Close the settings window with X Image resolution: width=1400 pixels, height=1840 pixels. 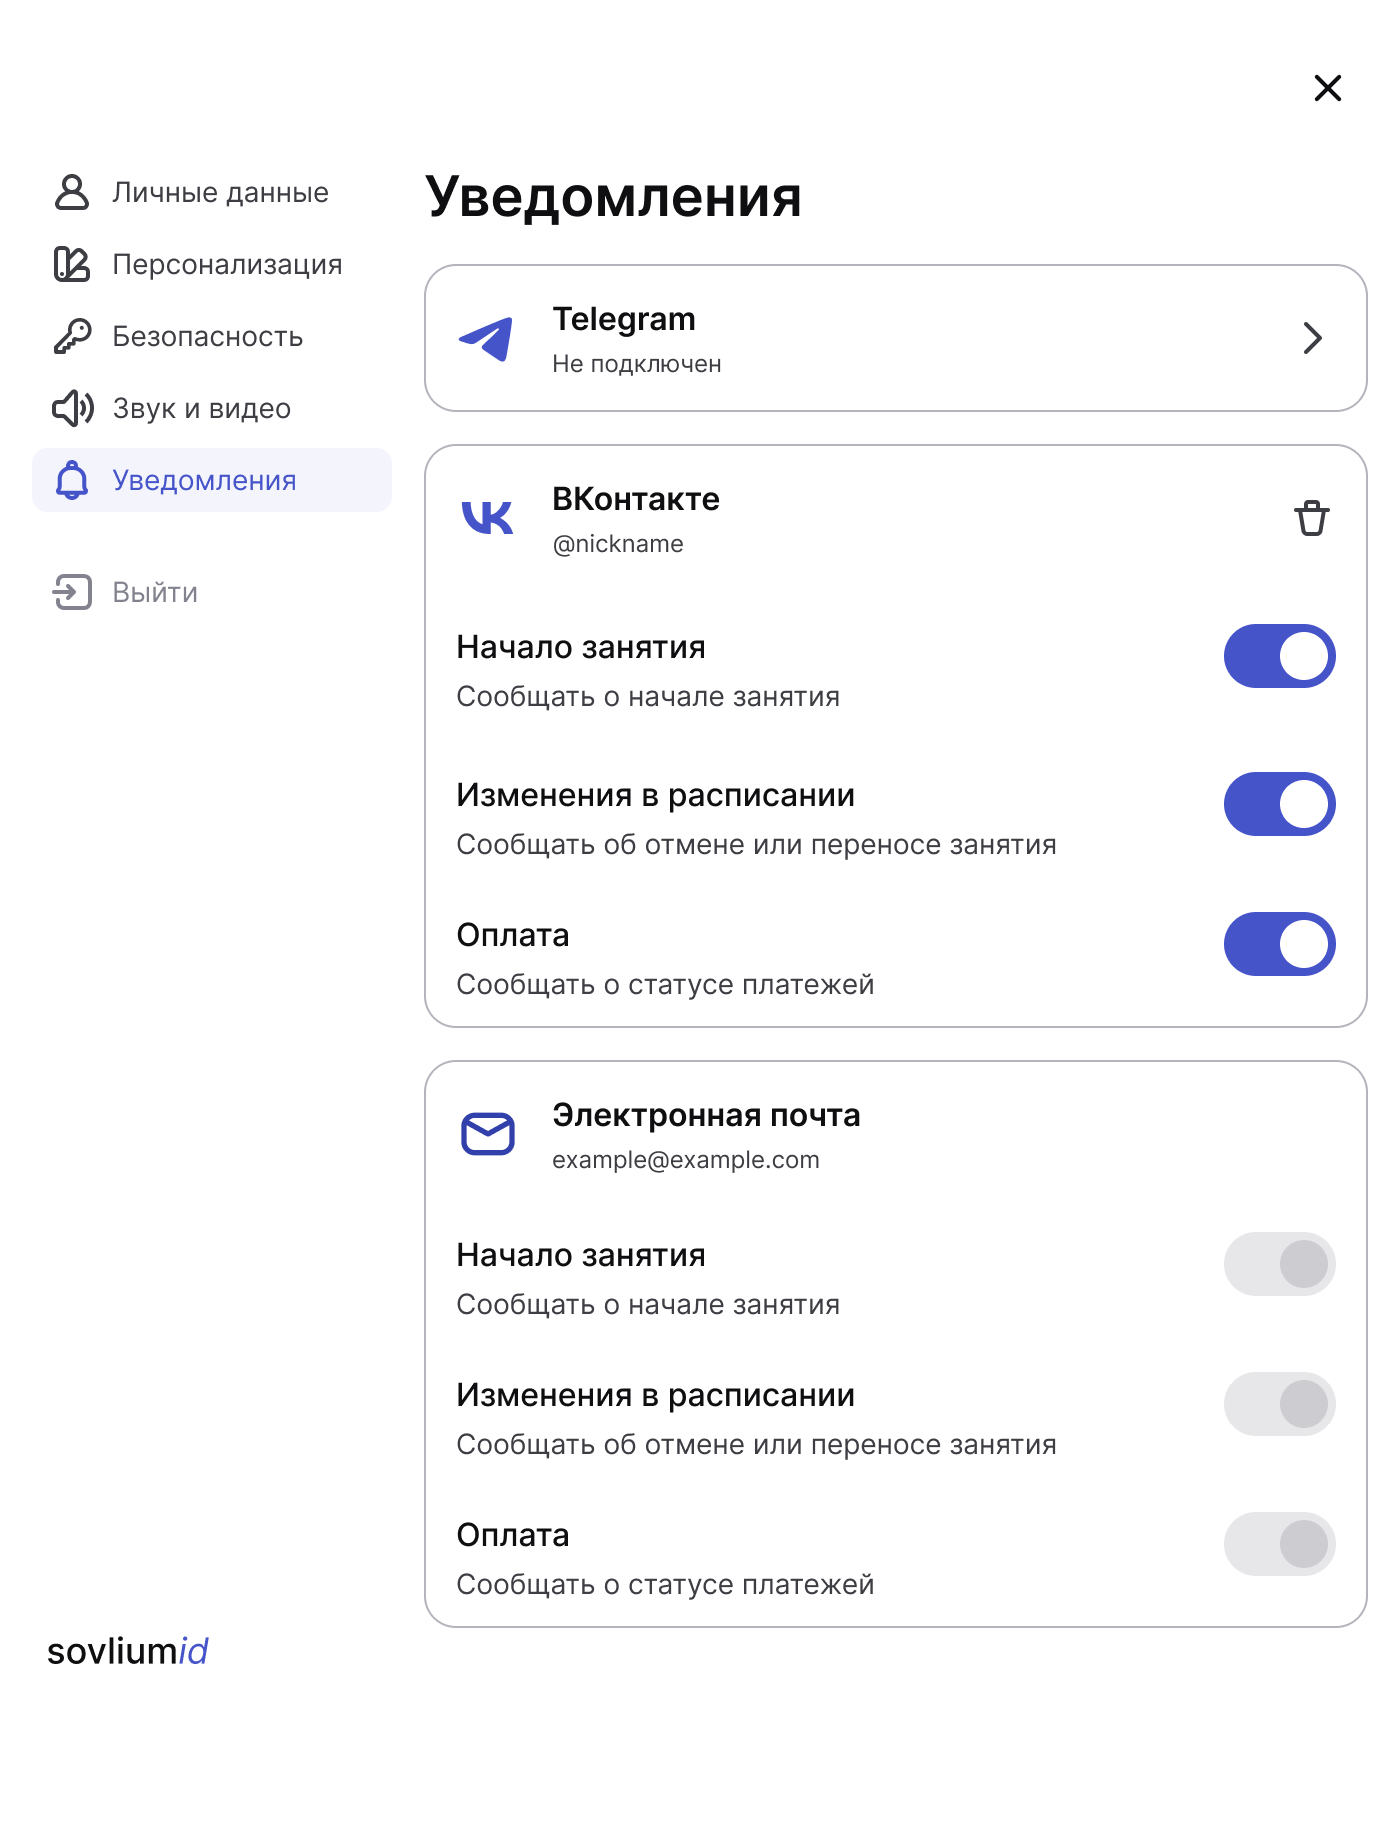(1327, 88)
